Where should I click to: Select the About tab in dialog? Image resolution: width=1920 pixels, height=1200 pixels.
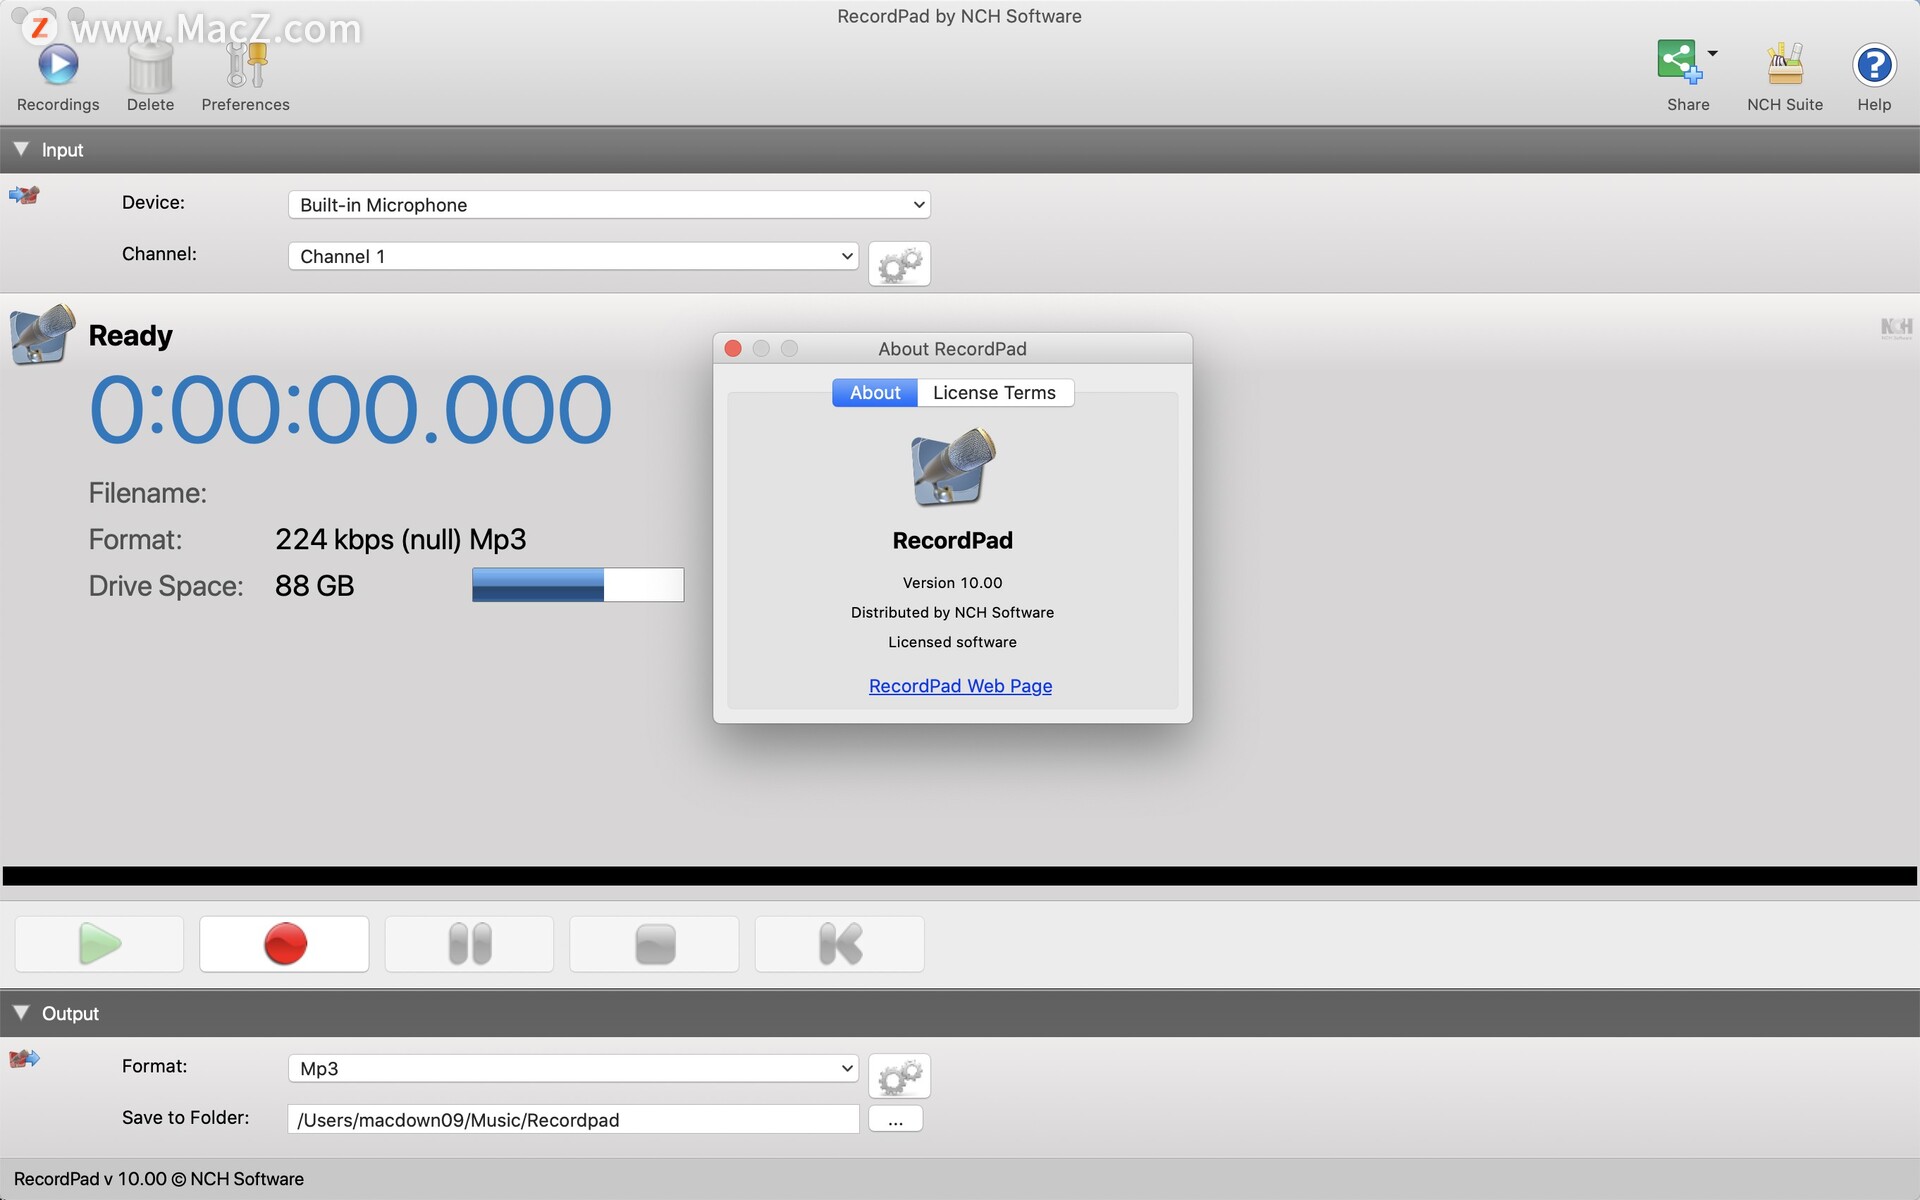coord(875,393)
